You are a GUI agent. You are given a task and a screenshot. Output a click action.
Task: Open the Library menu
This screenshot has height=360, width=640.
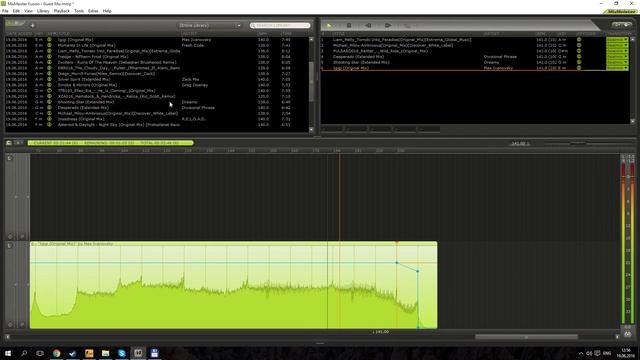click(43, 11)
